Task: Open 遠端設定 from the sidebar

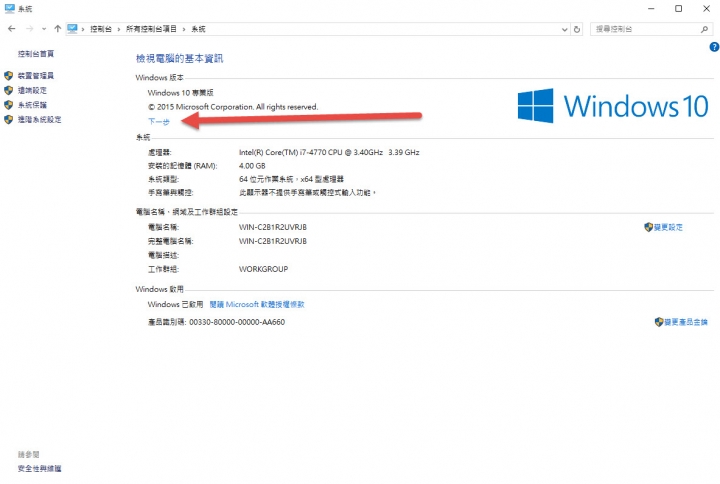Action: coord(32,90)
